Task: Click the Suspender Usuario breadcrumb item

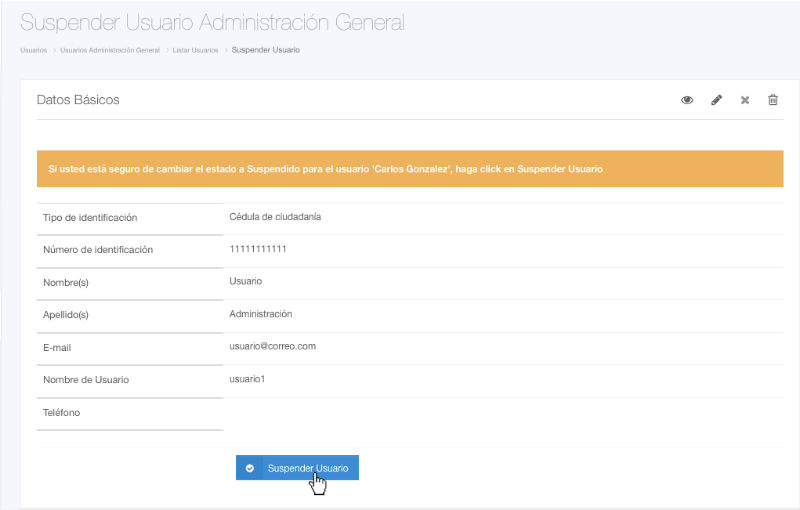Action: 265,50
